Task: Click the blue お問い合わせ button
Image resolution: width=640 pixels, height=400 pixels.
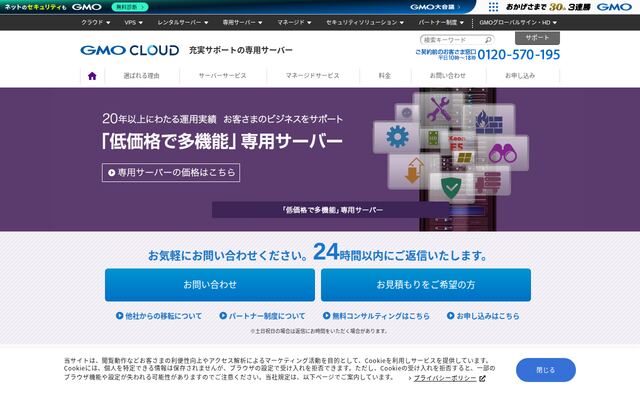Action: 210,285
